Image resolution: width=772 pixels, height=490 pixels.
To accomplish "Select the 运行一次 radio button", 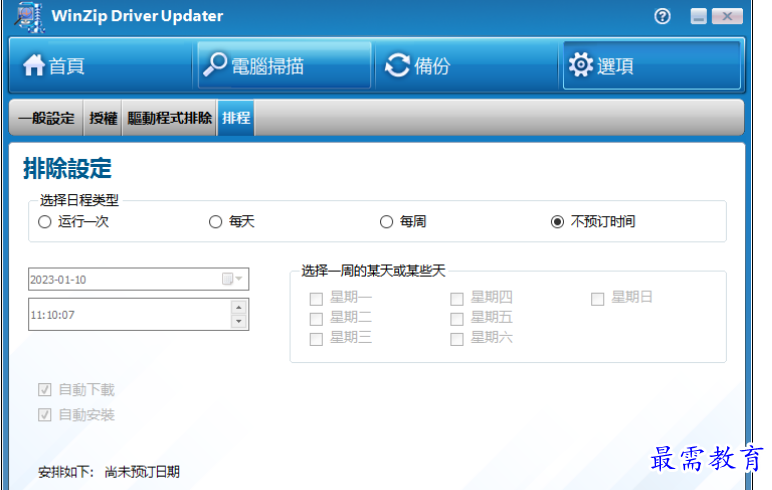I will coord(45,222).
